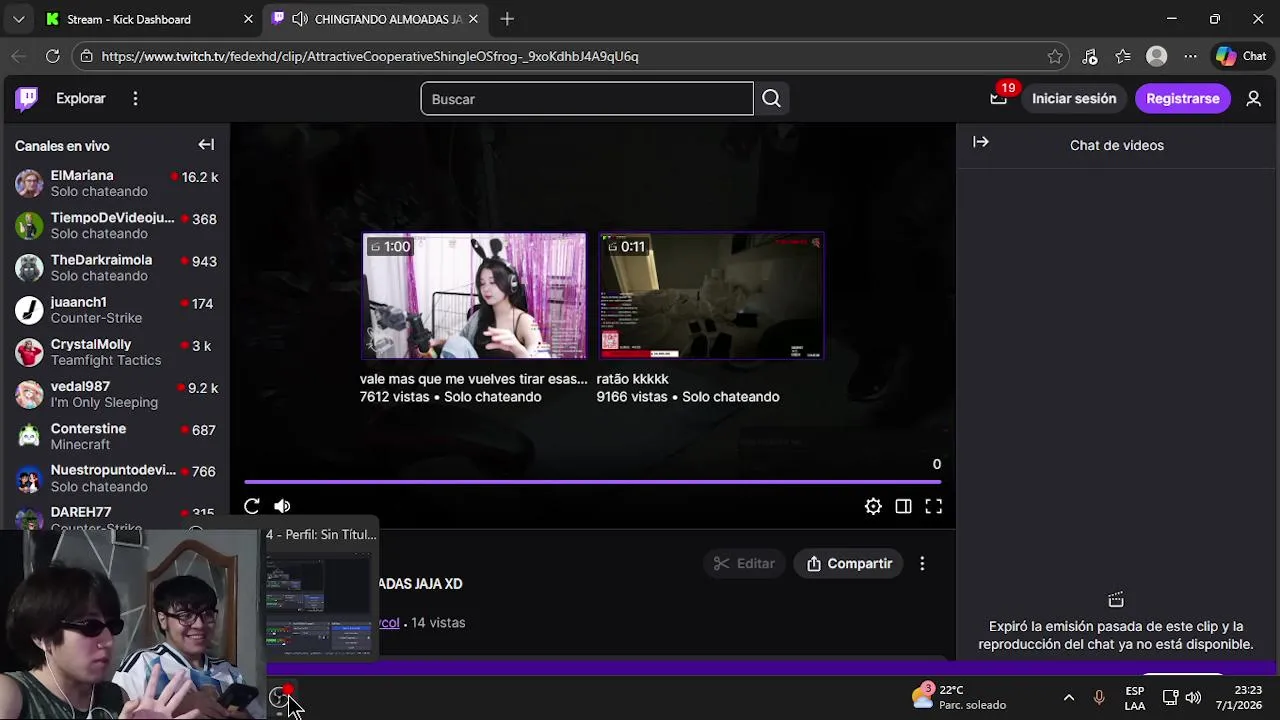This screenshot has height=720, width=1280.
Task: View site information lock icon
Action: pyautogui.click(x=87, y=56)
